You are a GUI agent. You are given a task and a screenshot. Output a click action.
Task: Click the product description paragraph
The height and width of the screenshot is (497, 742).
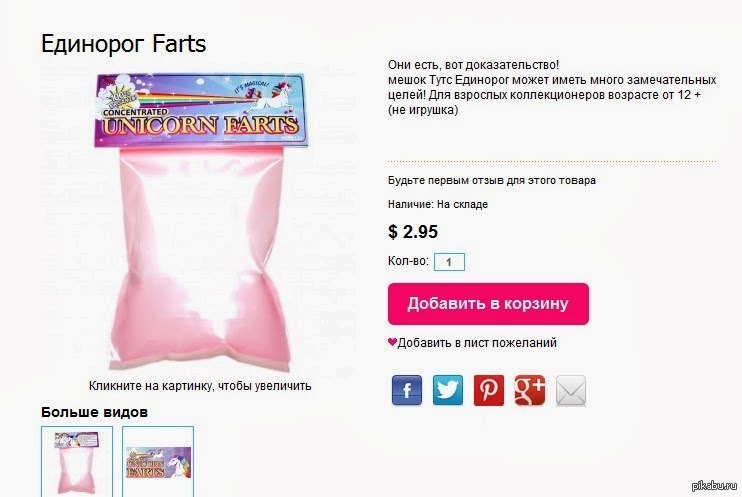pyautogui.click(x=552, y=87)
